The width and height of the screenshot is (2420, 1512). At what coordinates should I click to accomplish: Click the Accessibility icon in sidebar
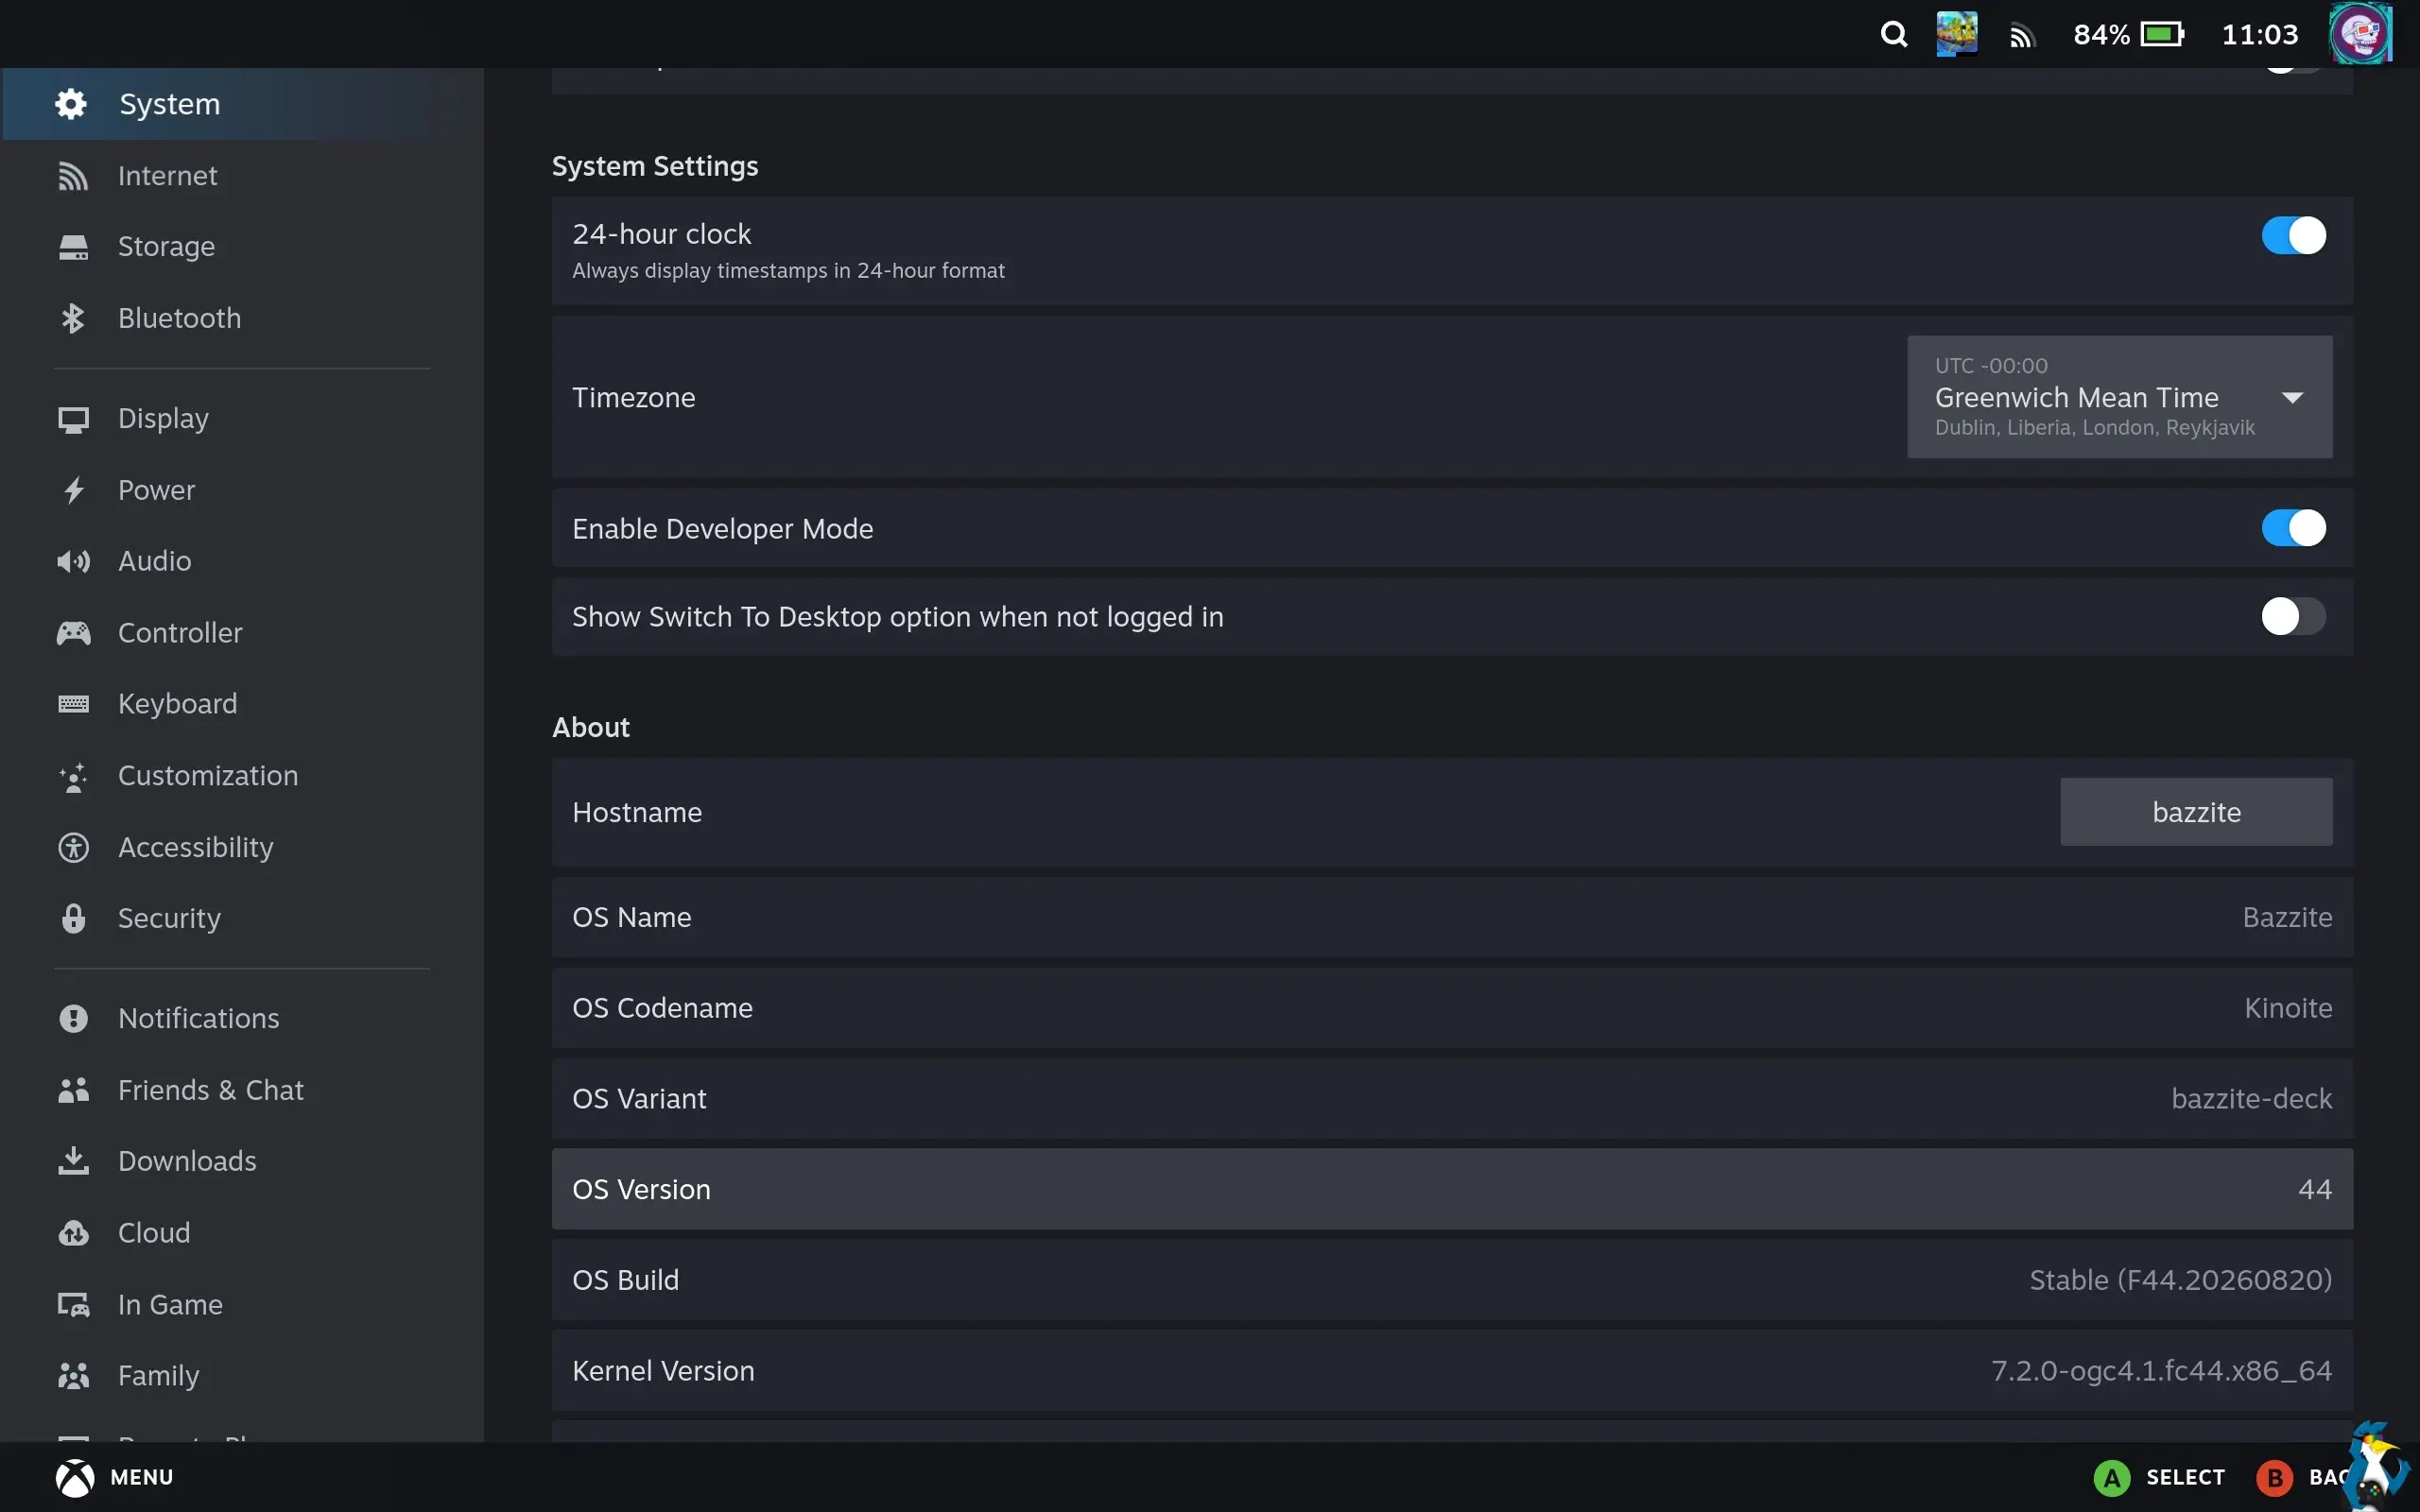[x=73, y=847]
